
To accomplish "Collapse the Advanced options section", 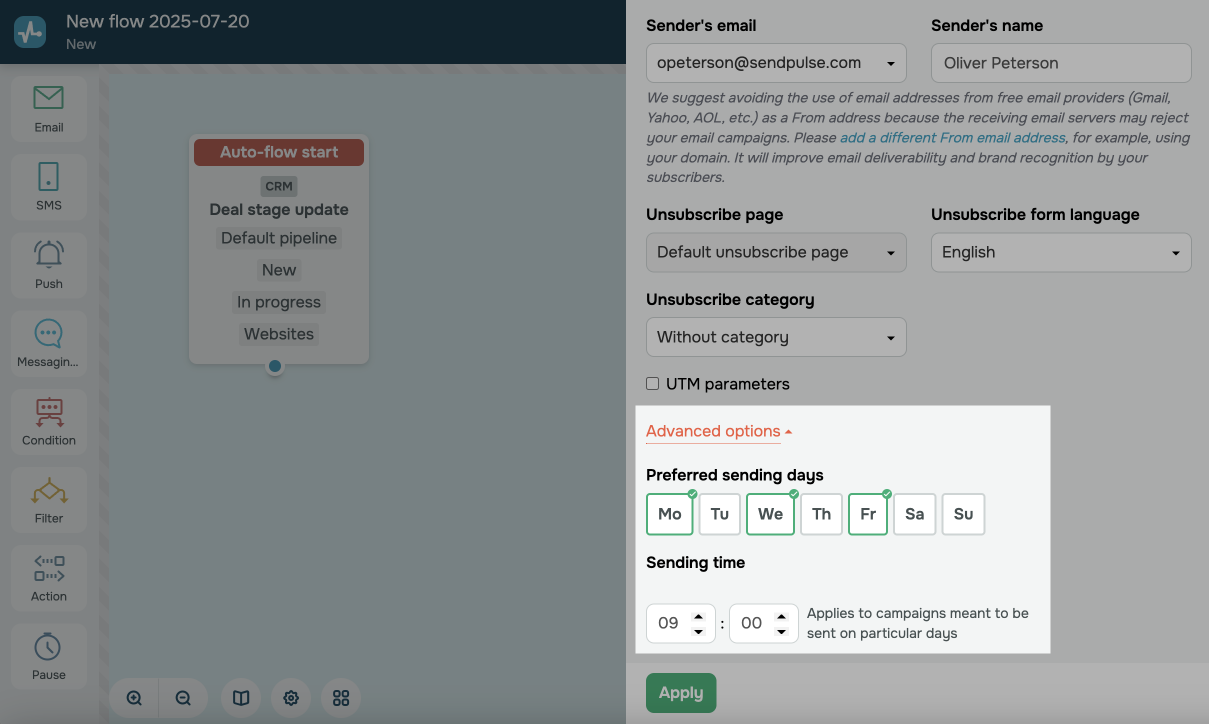I will pyautogui.click(x=718, y=432).
